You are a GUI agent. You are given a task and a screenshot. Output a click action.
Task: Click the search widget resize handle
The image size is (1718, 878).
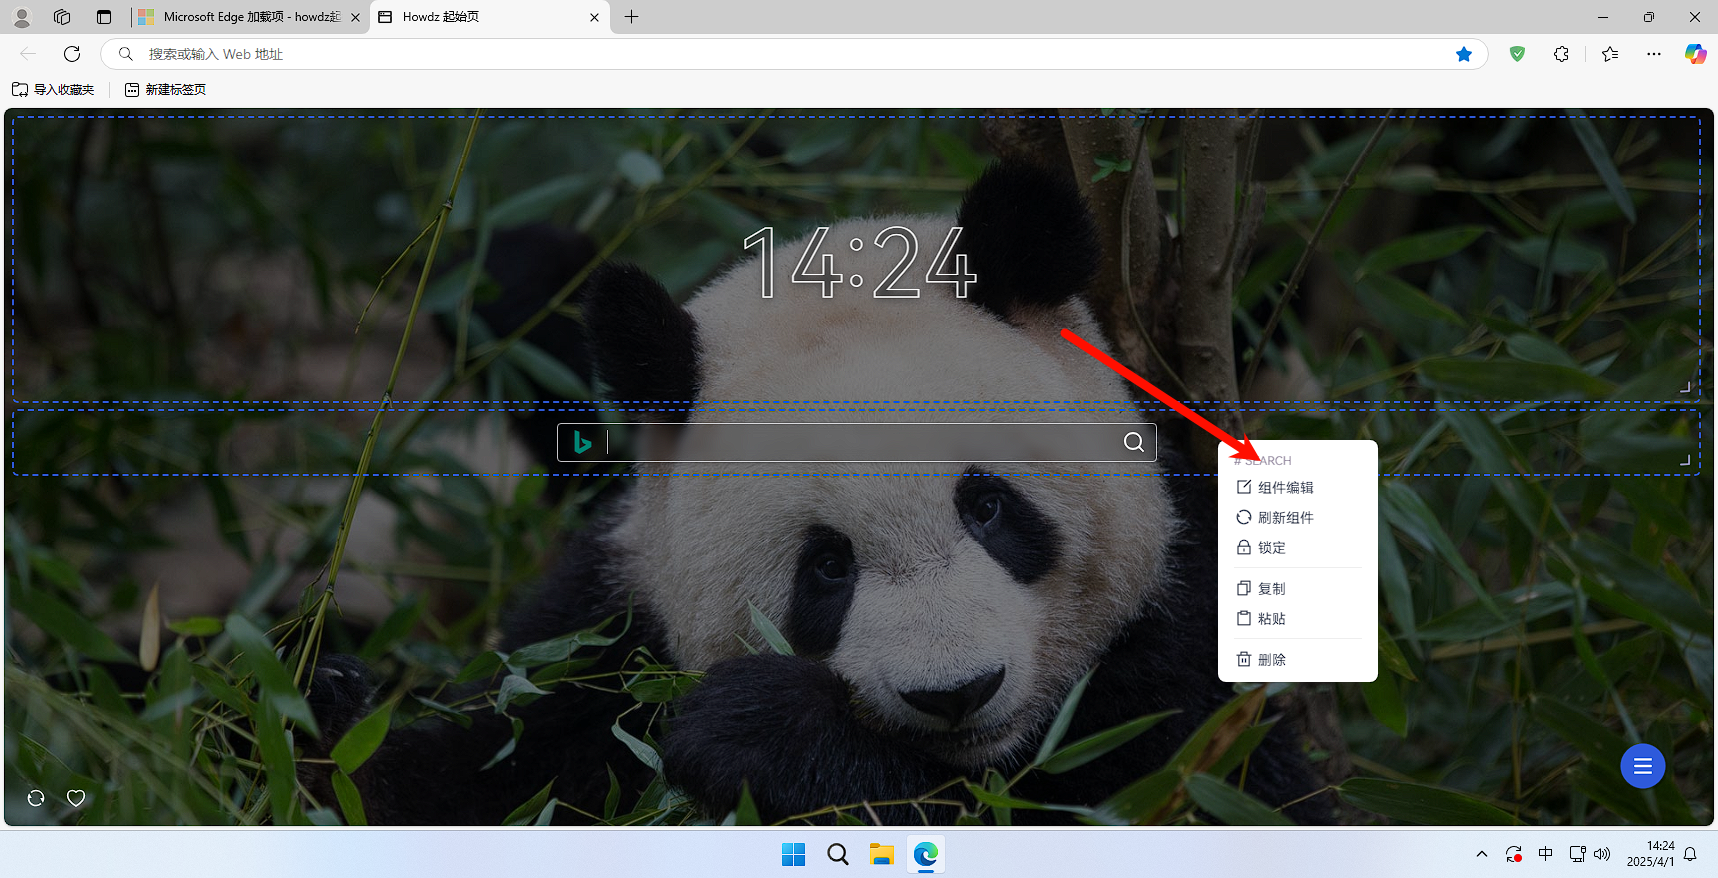coord(1685,460)
